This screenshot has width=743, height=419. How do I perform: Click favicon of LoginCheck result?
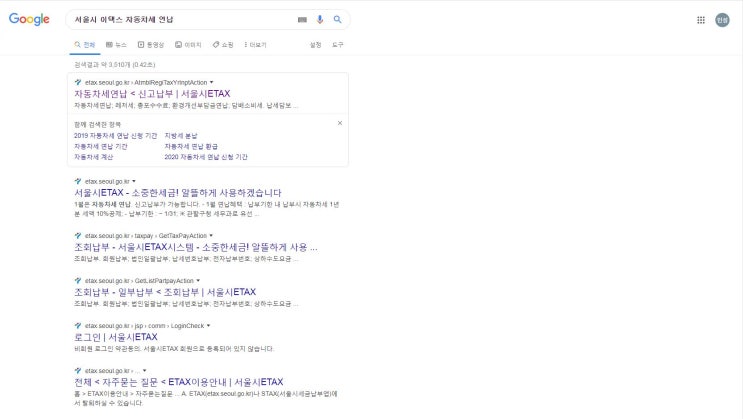(x=78, y=326)
